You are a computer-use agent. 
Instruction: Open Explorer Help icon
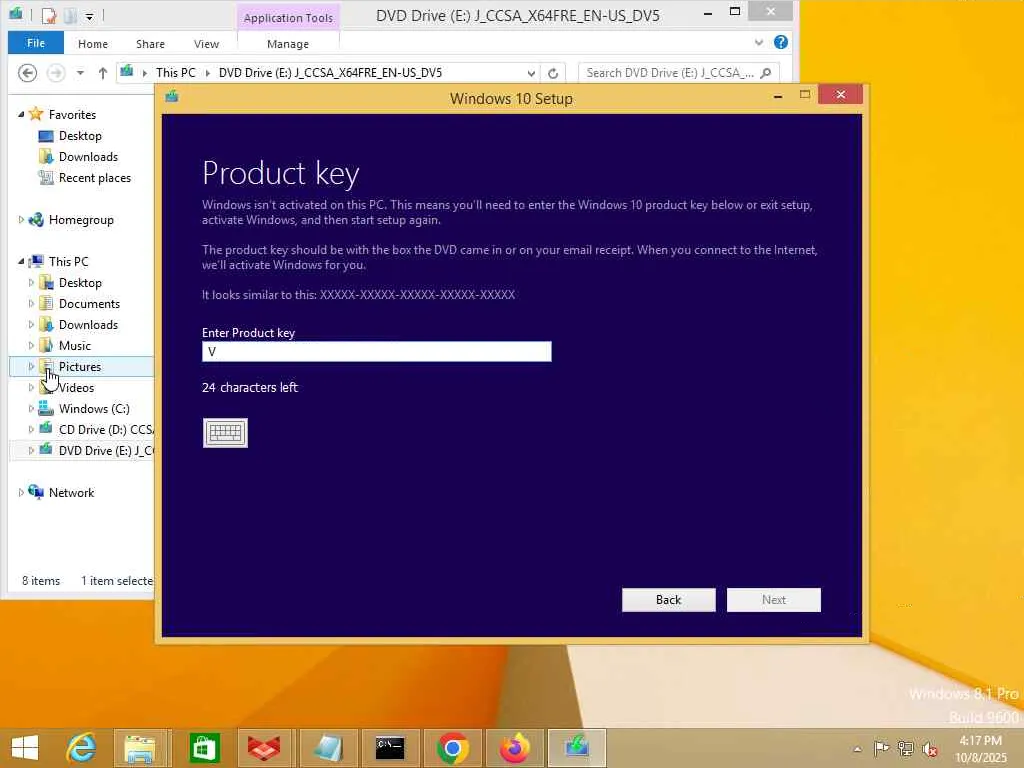[x=780, y=42]
